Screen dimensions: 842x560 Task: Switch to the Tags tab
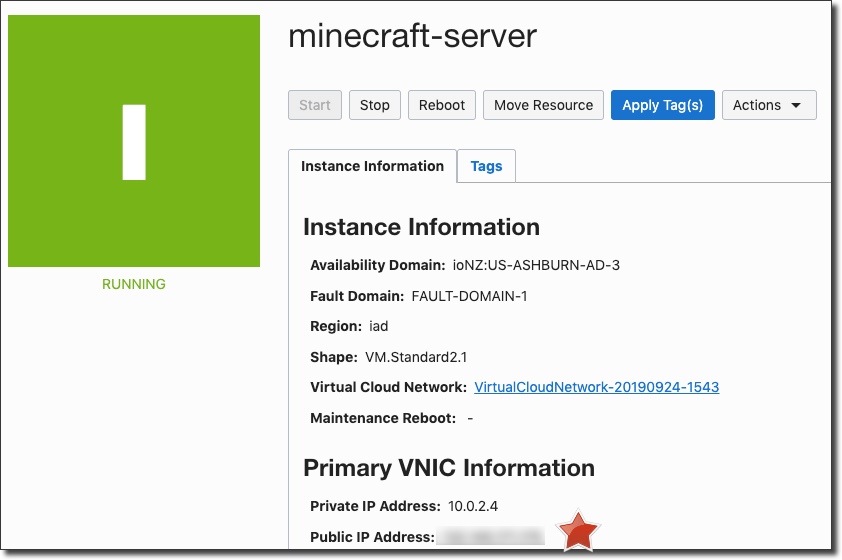(x=487, y=166)
